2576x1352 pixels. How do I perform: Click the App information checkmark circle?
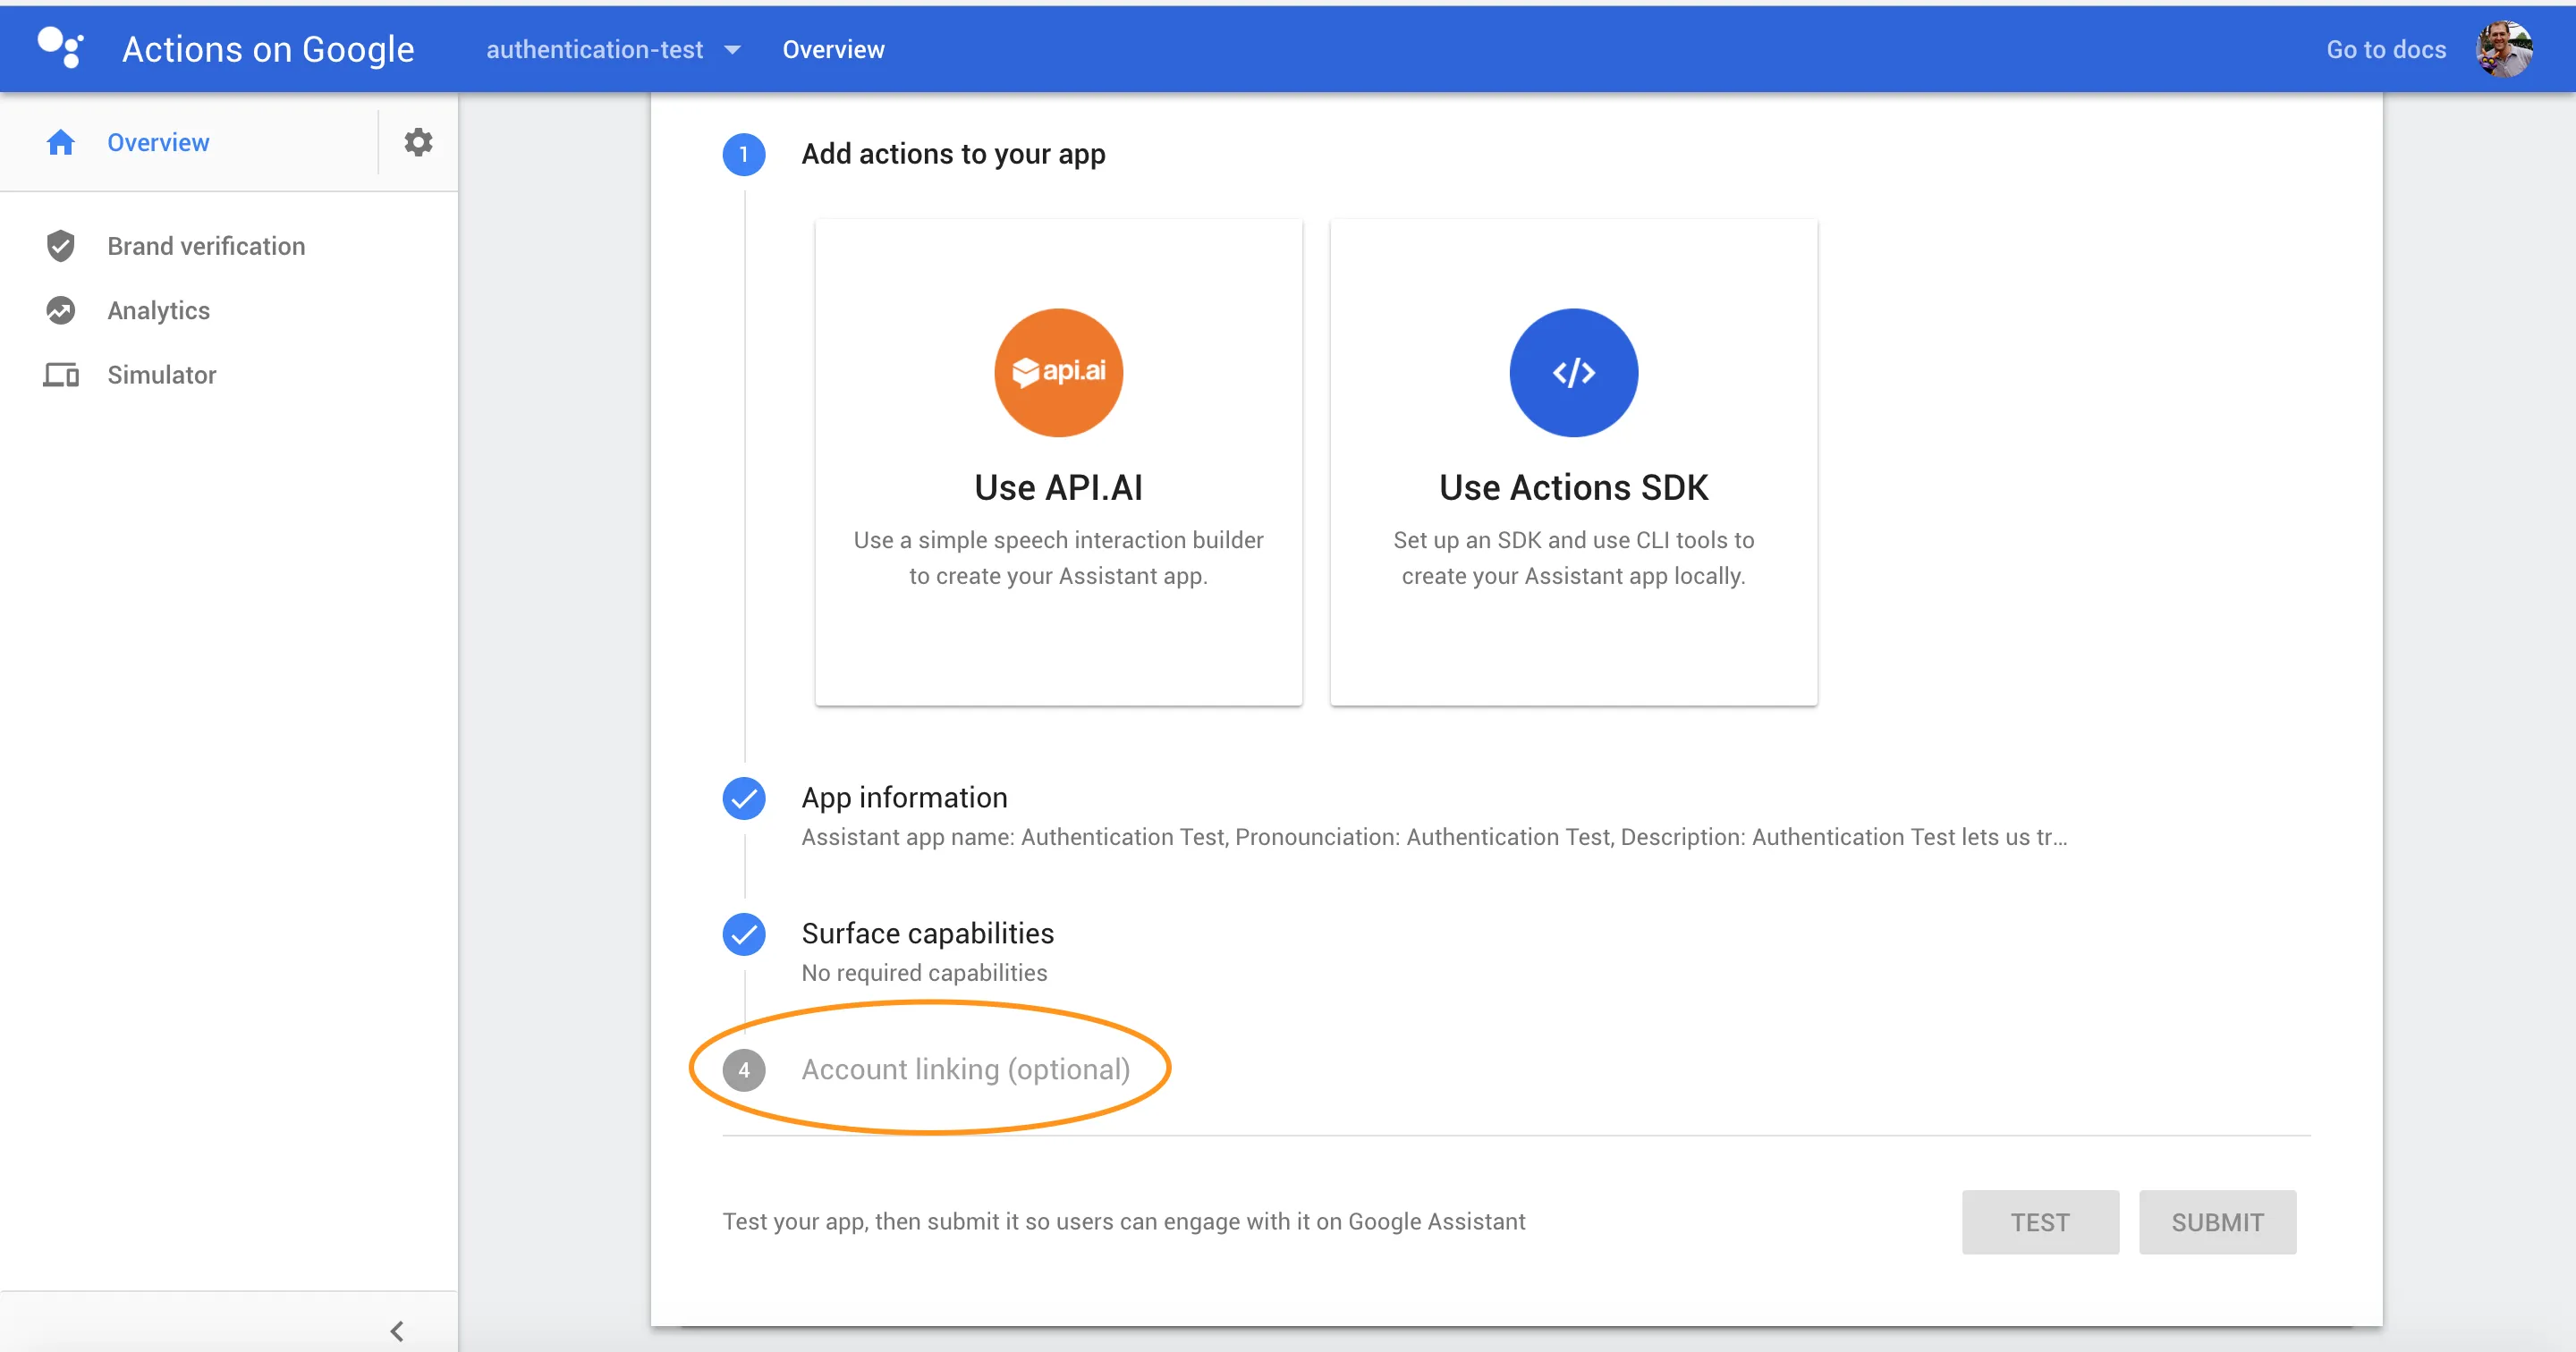pos(744,798)
